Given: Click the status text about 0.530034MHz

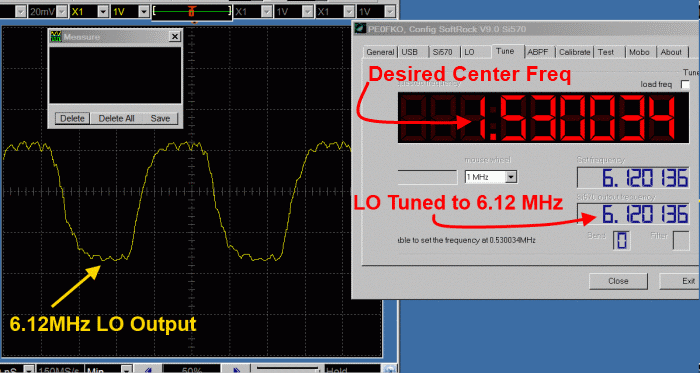Looking at the screenshot, I should tap(467, 240).
